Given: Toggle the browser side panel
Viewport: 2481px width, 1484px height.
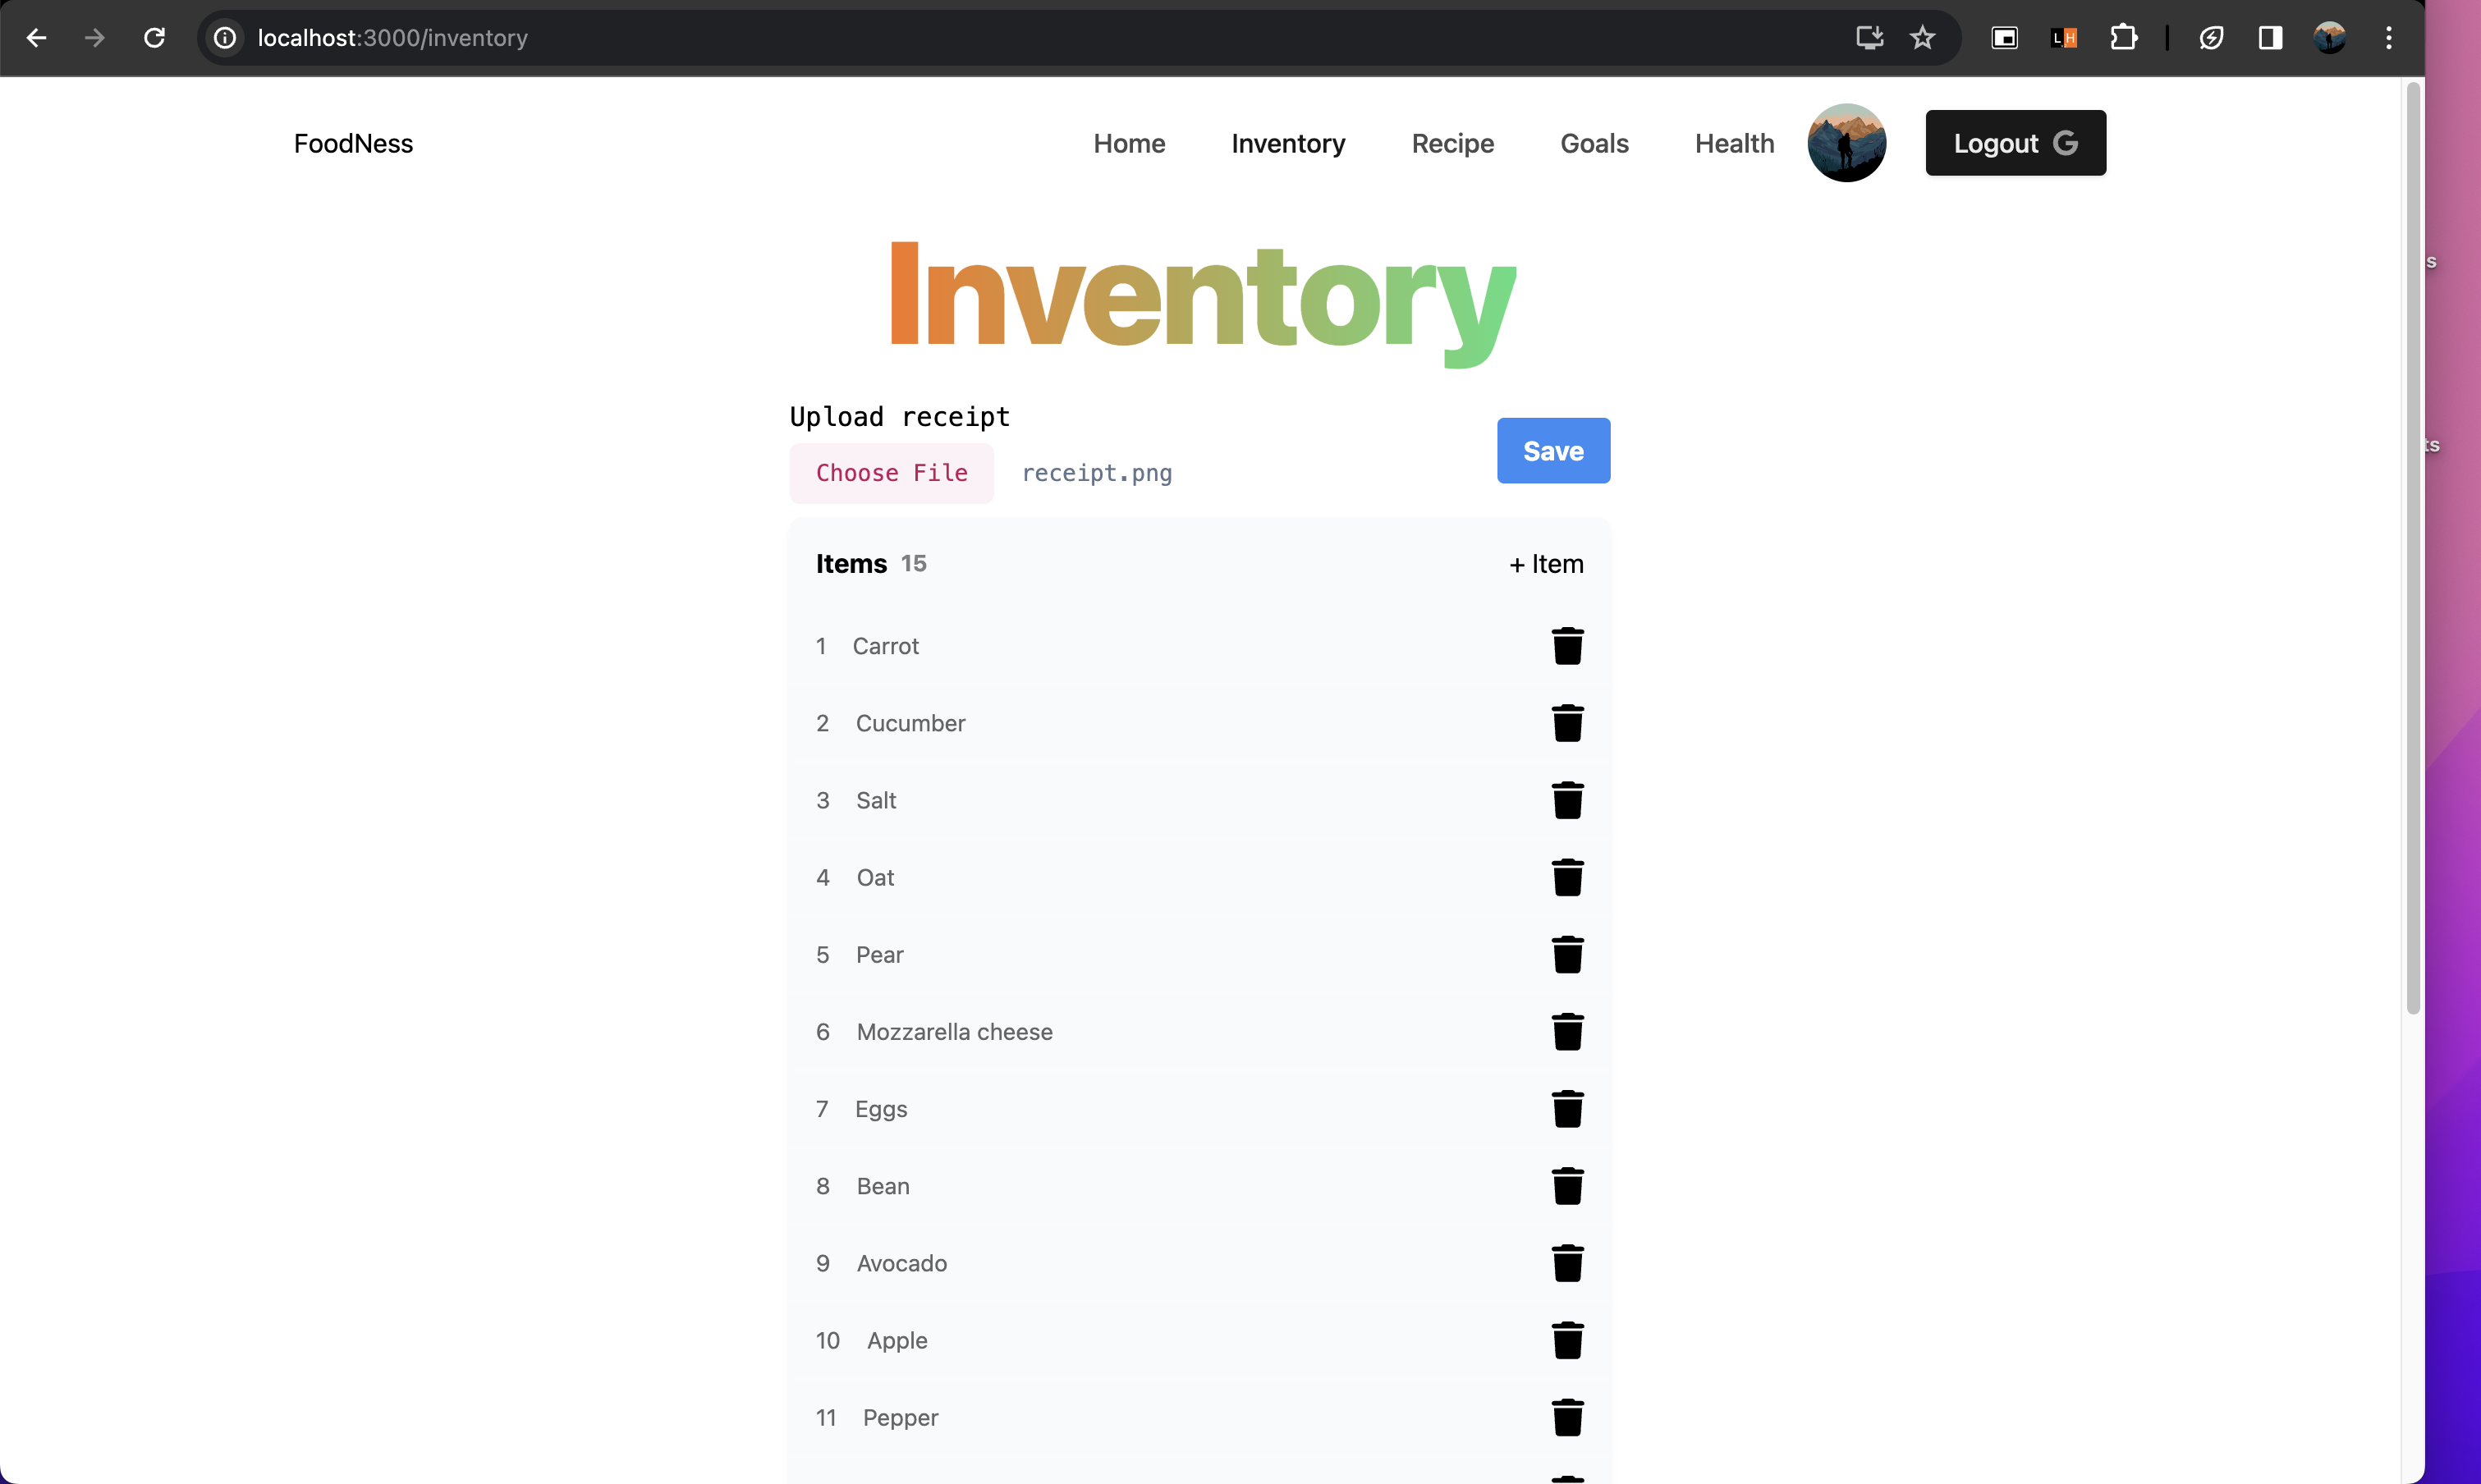Looking at the screenshot, I should pyautogui.click(x=2269, y=38).
